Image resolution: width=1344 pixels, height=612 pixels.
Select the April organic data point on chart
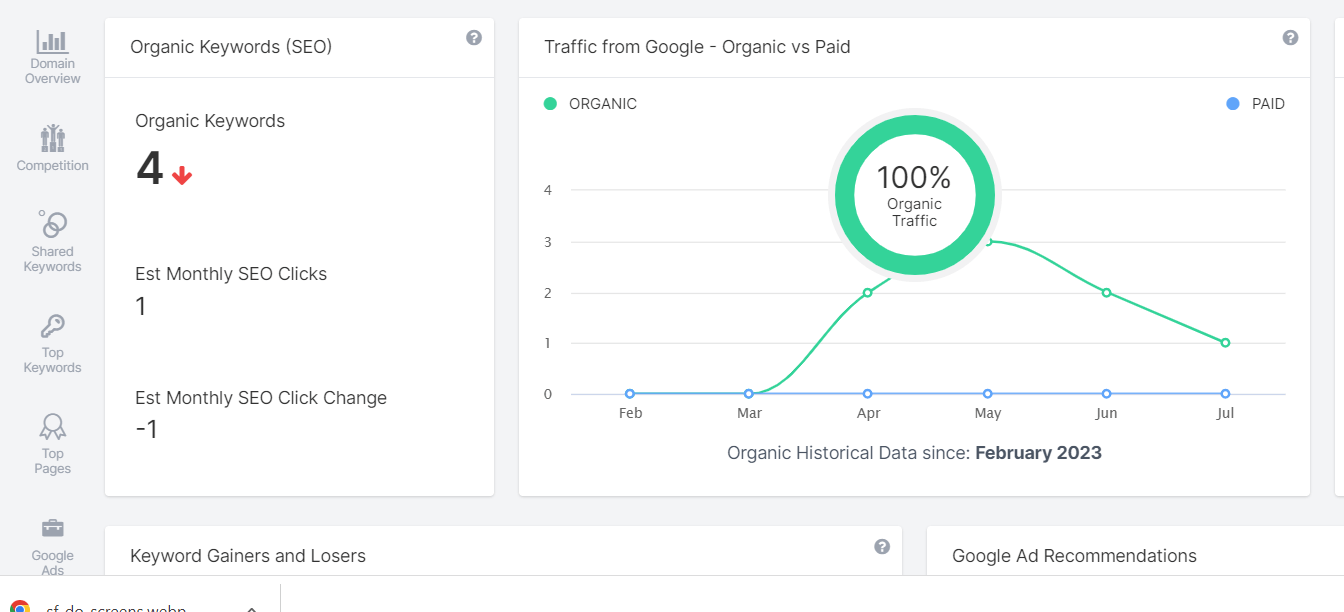(x=868, y=293)
